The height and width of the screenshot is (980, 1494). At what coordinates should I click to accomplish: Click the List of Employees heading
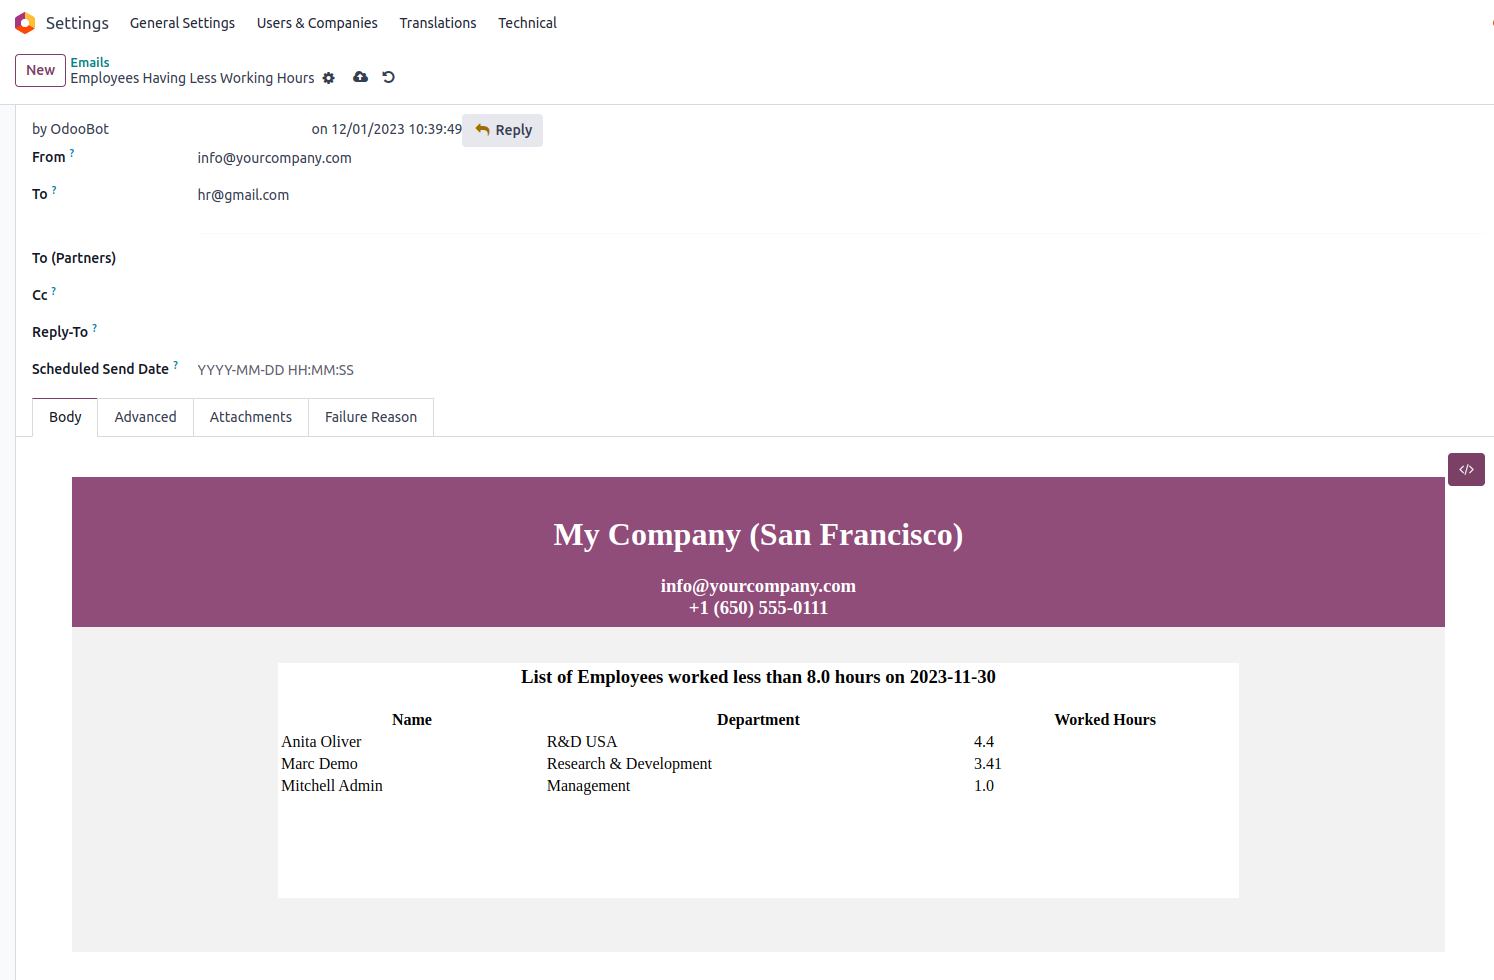pos(758,677)
